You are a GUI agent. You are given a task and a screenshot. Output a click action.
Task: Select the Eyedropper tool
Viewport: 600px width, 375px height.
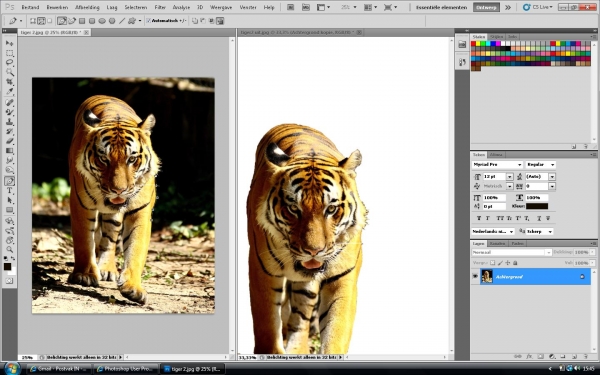coord(9,91)
